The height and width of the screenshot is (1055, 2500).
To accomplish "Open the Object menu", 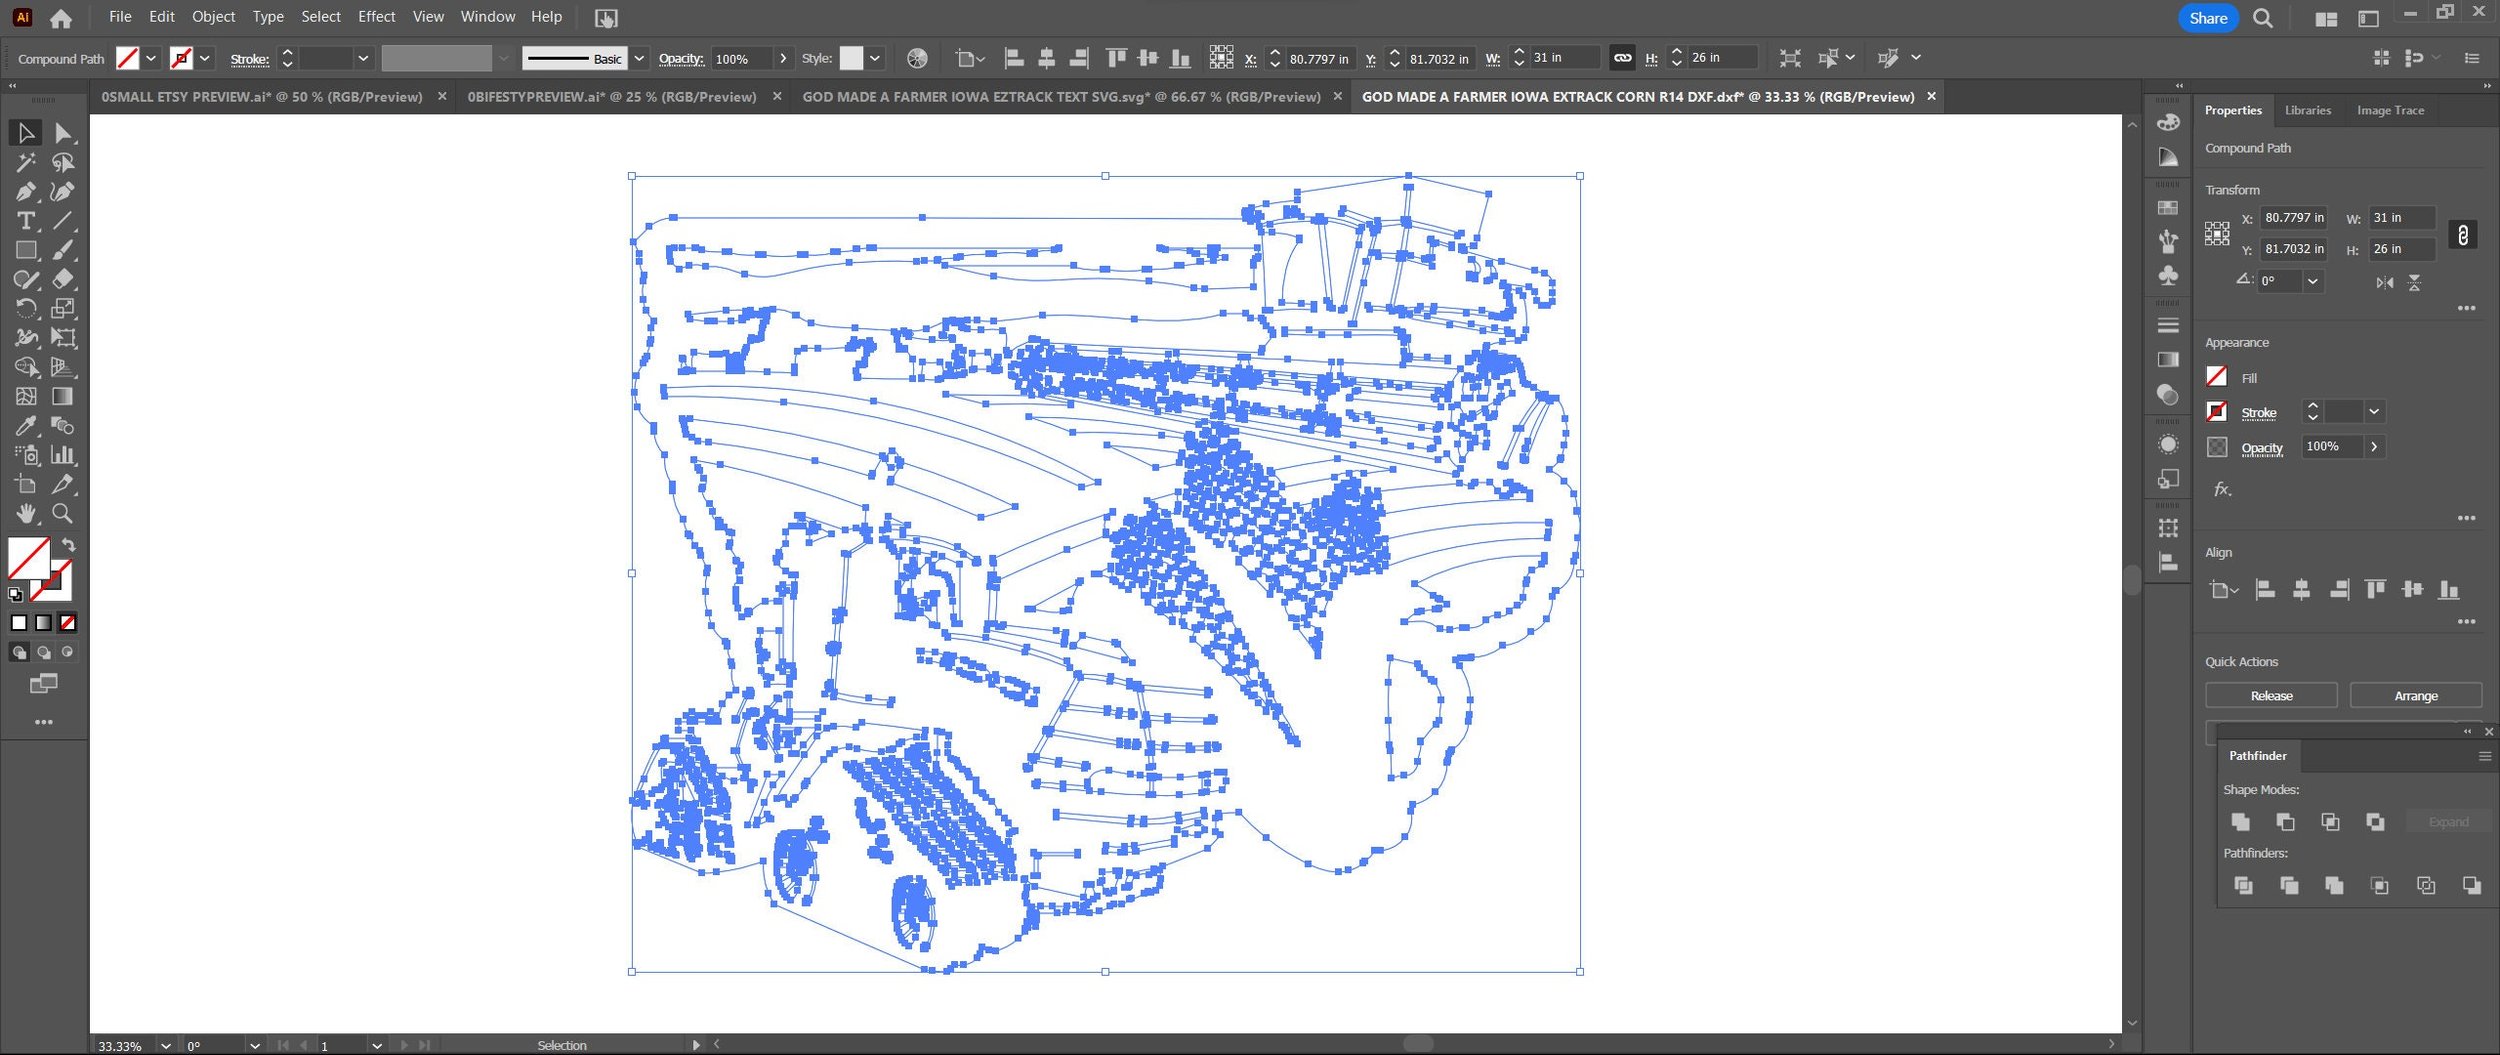I will tap(213, 17).
